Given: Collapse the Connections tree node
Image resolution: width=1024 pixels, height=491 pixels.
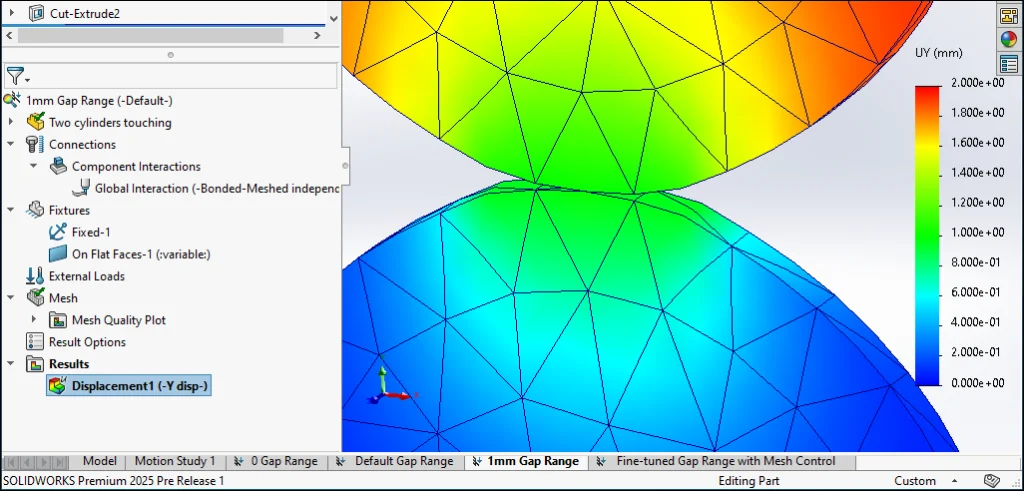Looking at the screenshot, I should tap(11, 145).
